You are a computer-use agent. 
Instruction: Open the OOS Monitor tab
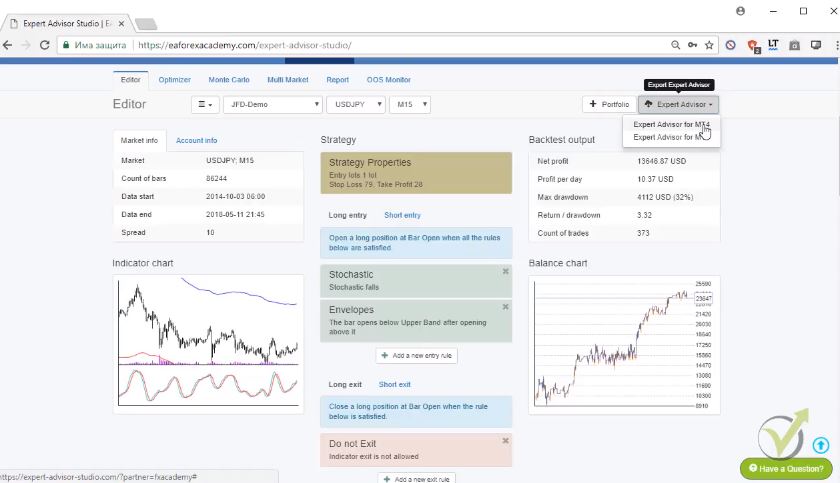[x=388, y=80]
